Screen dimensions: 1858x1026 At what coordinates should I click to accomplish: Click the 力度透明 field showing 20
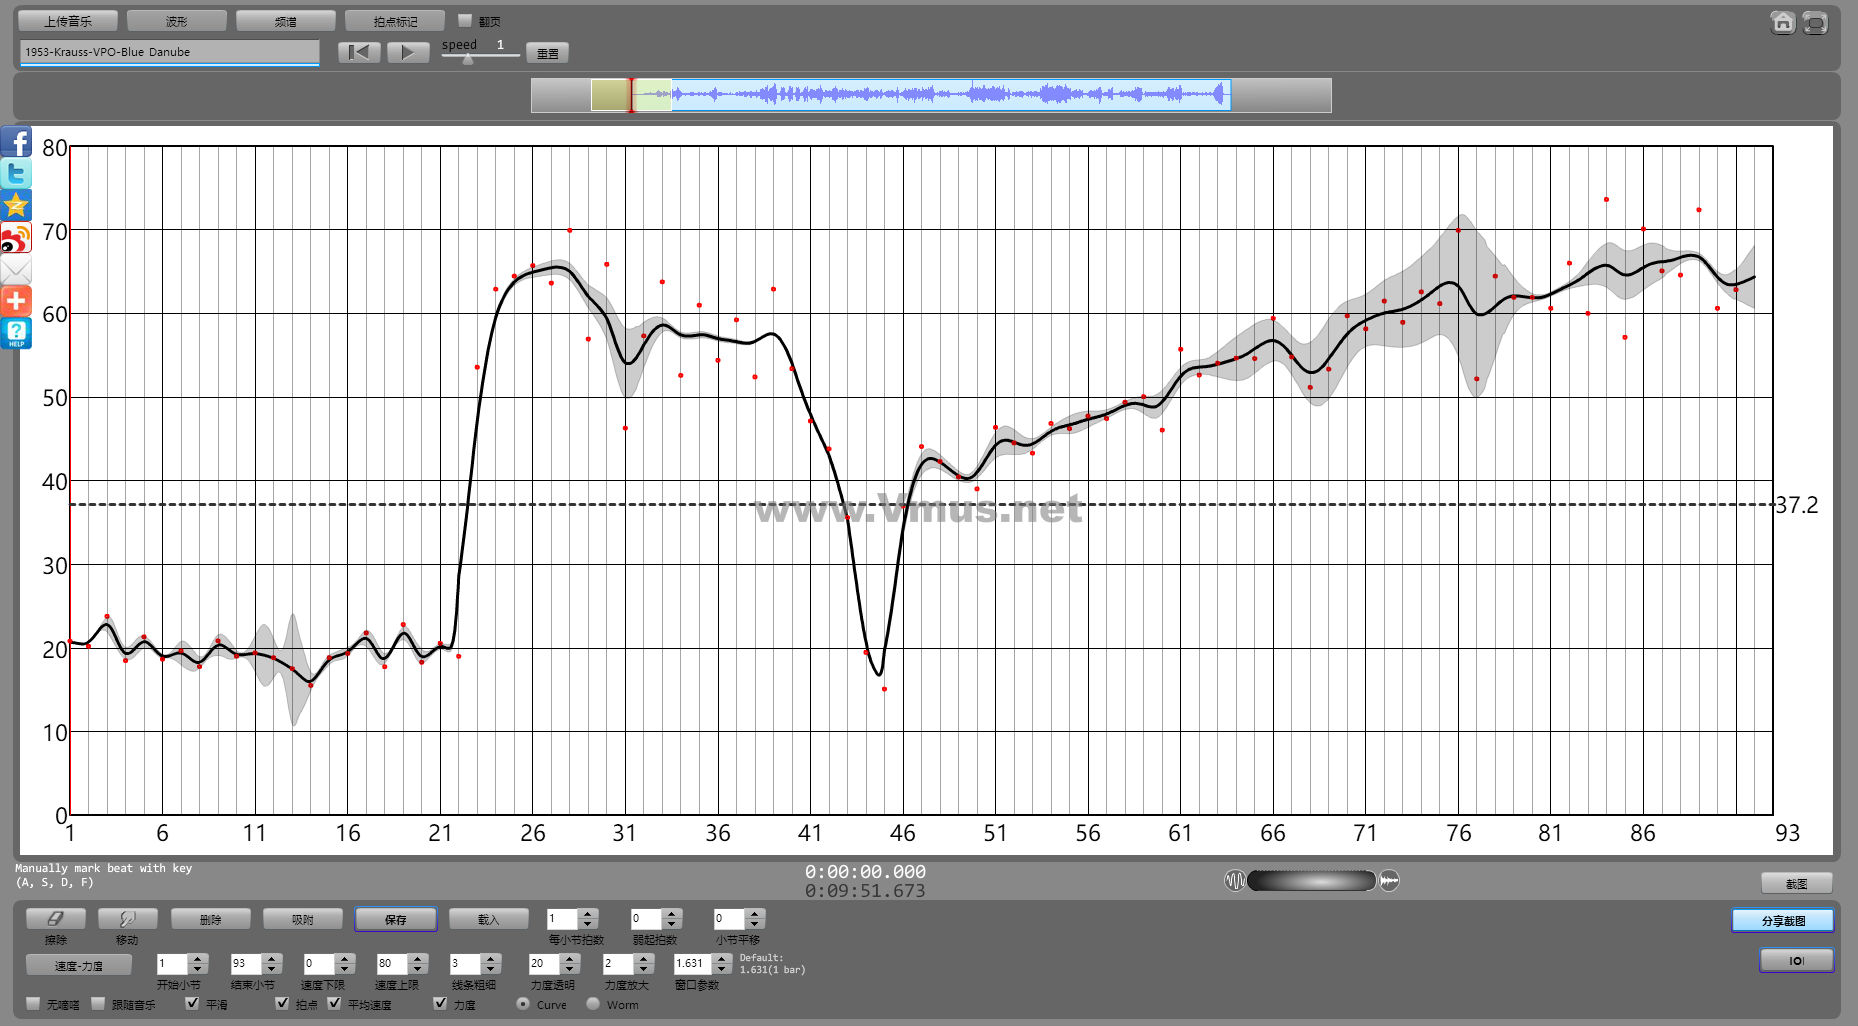(x=545, y=963)
